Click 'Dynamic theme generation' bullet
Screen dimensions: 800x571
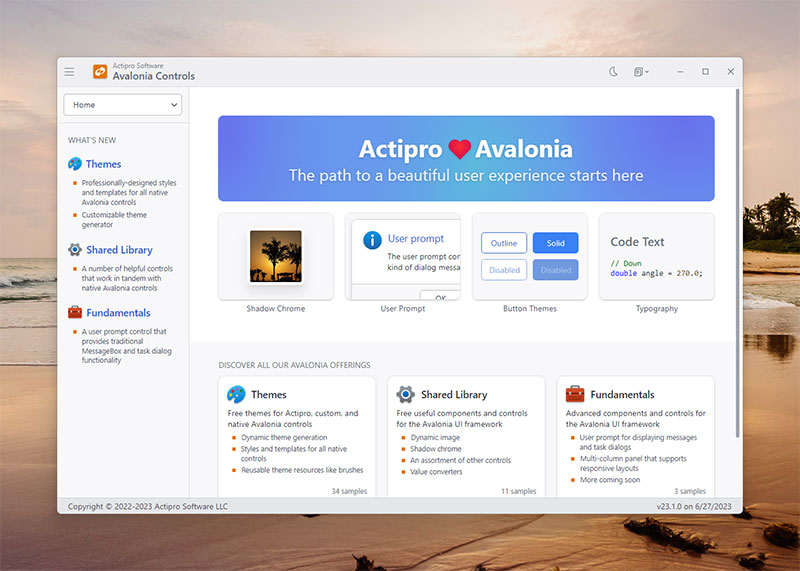coord(284,437)
